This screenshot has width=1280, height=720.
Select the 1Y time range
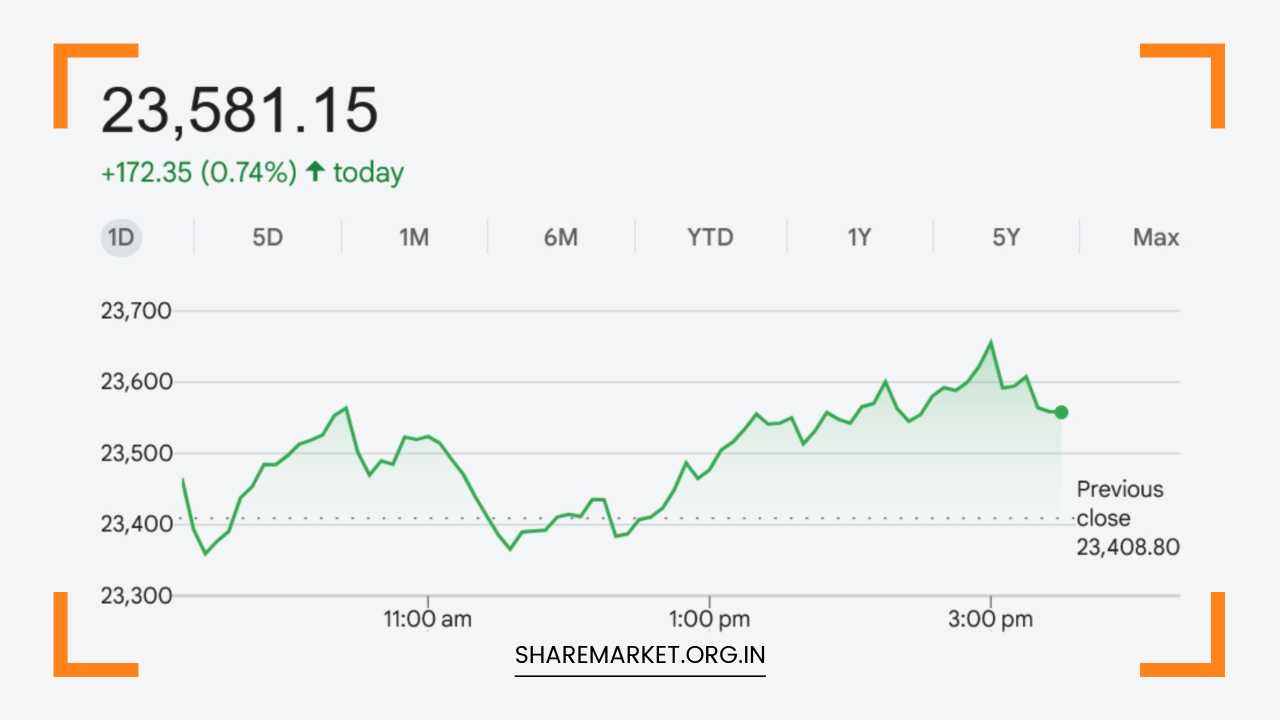coord(858,237)
